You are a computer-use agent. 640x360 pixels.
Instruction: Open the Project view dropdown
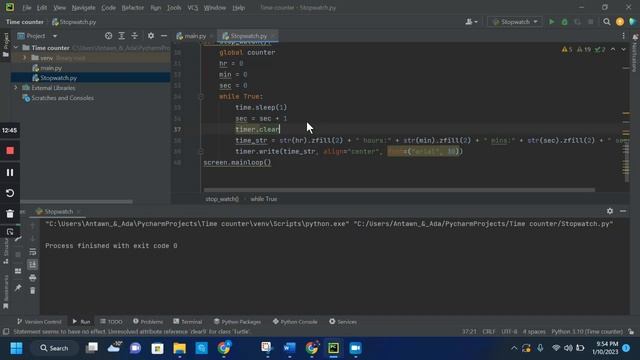[37, 36]
